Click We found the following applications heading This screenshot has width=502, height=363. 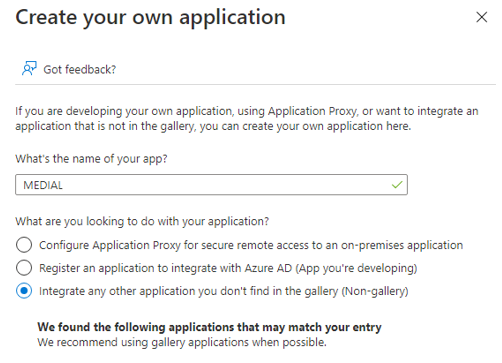(x=209, y=327)
